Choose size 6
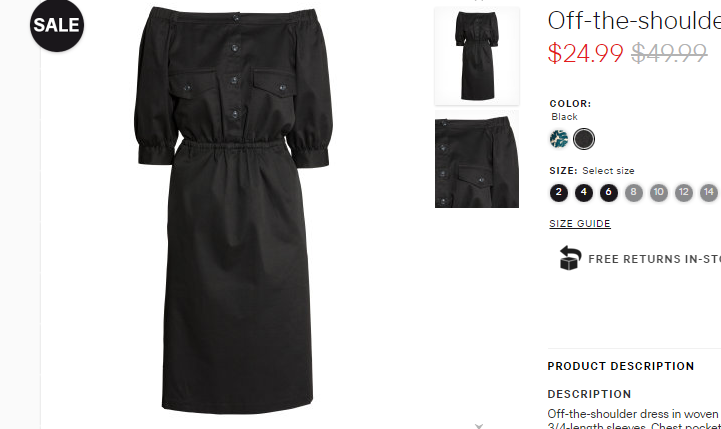The height and width of the screenshot is (429, 721). click(608, 192)
